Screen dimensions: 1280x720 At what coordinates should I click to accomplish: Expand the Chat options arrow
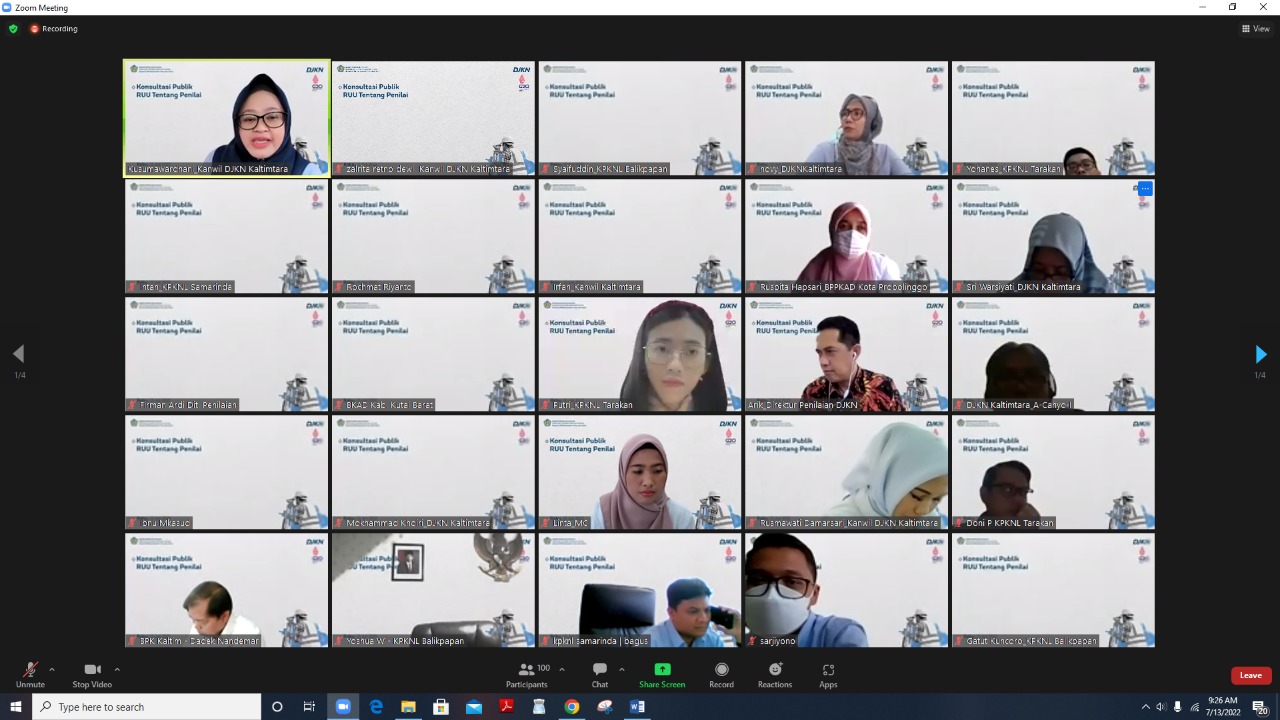pos(622,670)
